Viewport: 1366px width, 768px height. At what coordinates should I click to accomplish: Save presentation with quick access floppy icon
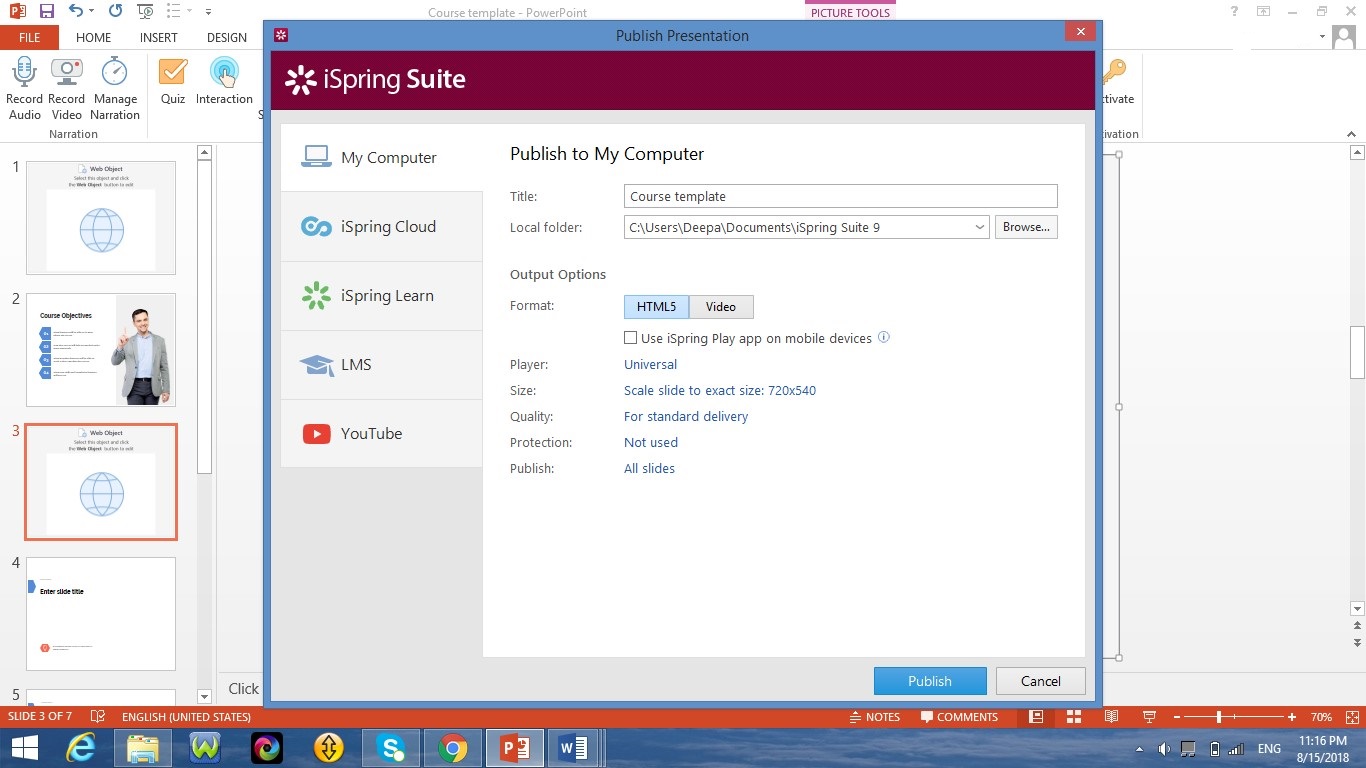pyautogui.click(x=46, y=12)
